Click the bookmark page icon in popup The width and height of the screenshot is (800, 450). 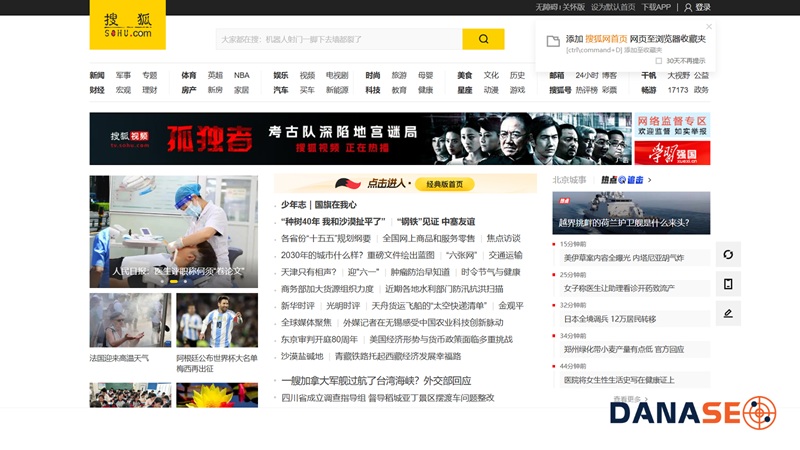click(553, 41)
